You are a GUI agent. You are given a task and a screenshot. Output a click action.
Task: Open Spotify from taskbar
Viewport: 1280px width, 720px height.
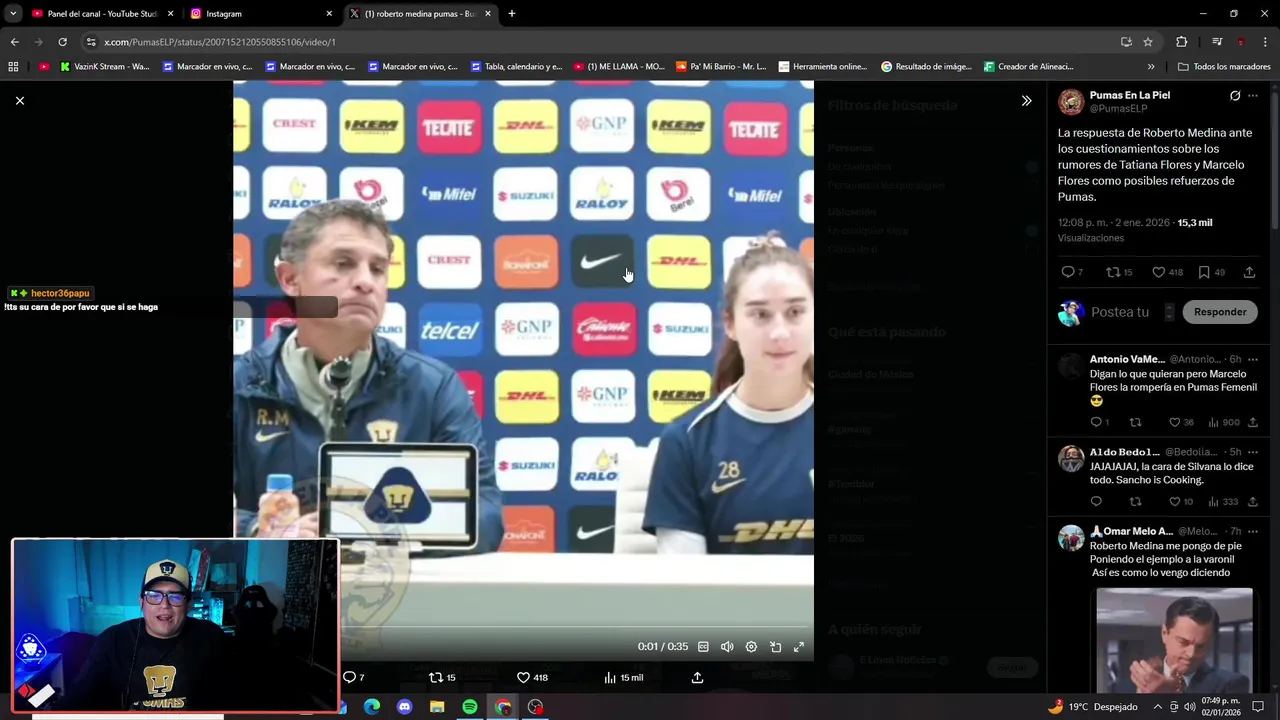tap(470, 707)
